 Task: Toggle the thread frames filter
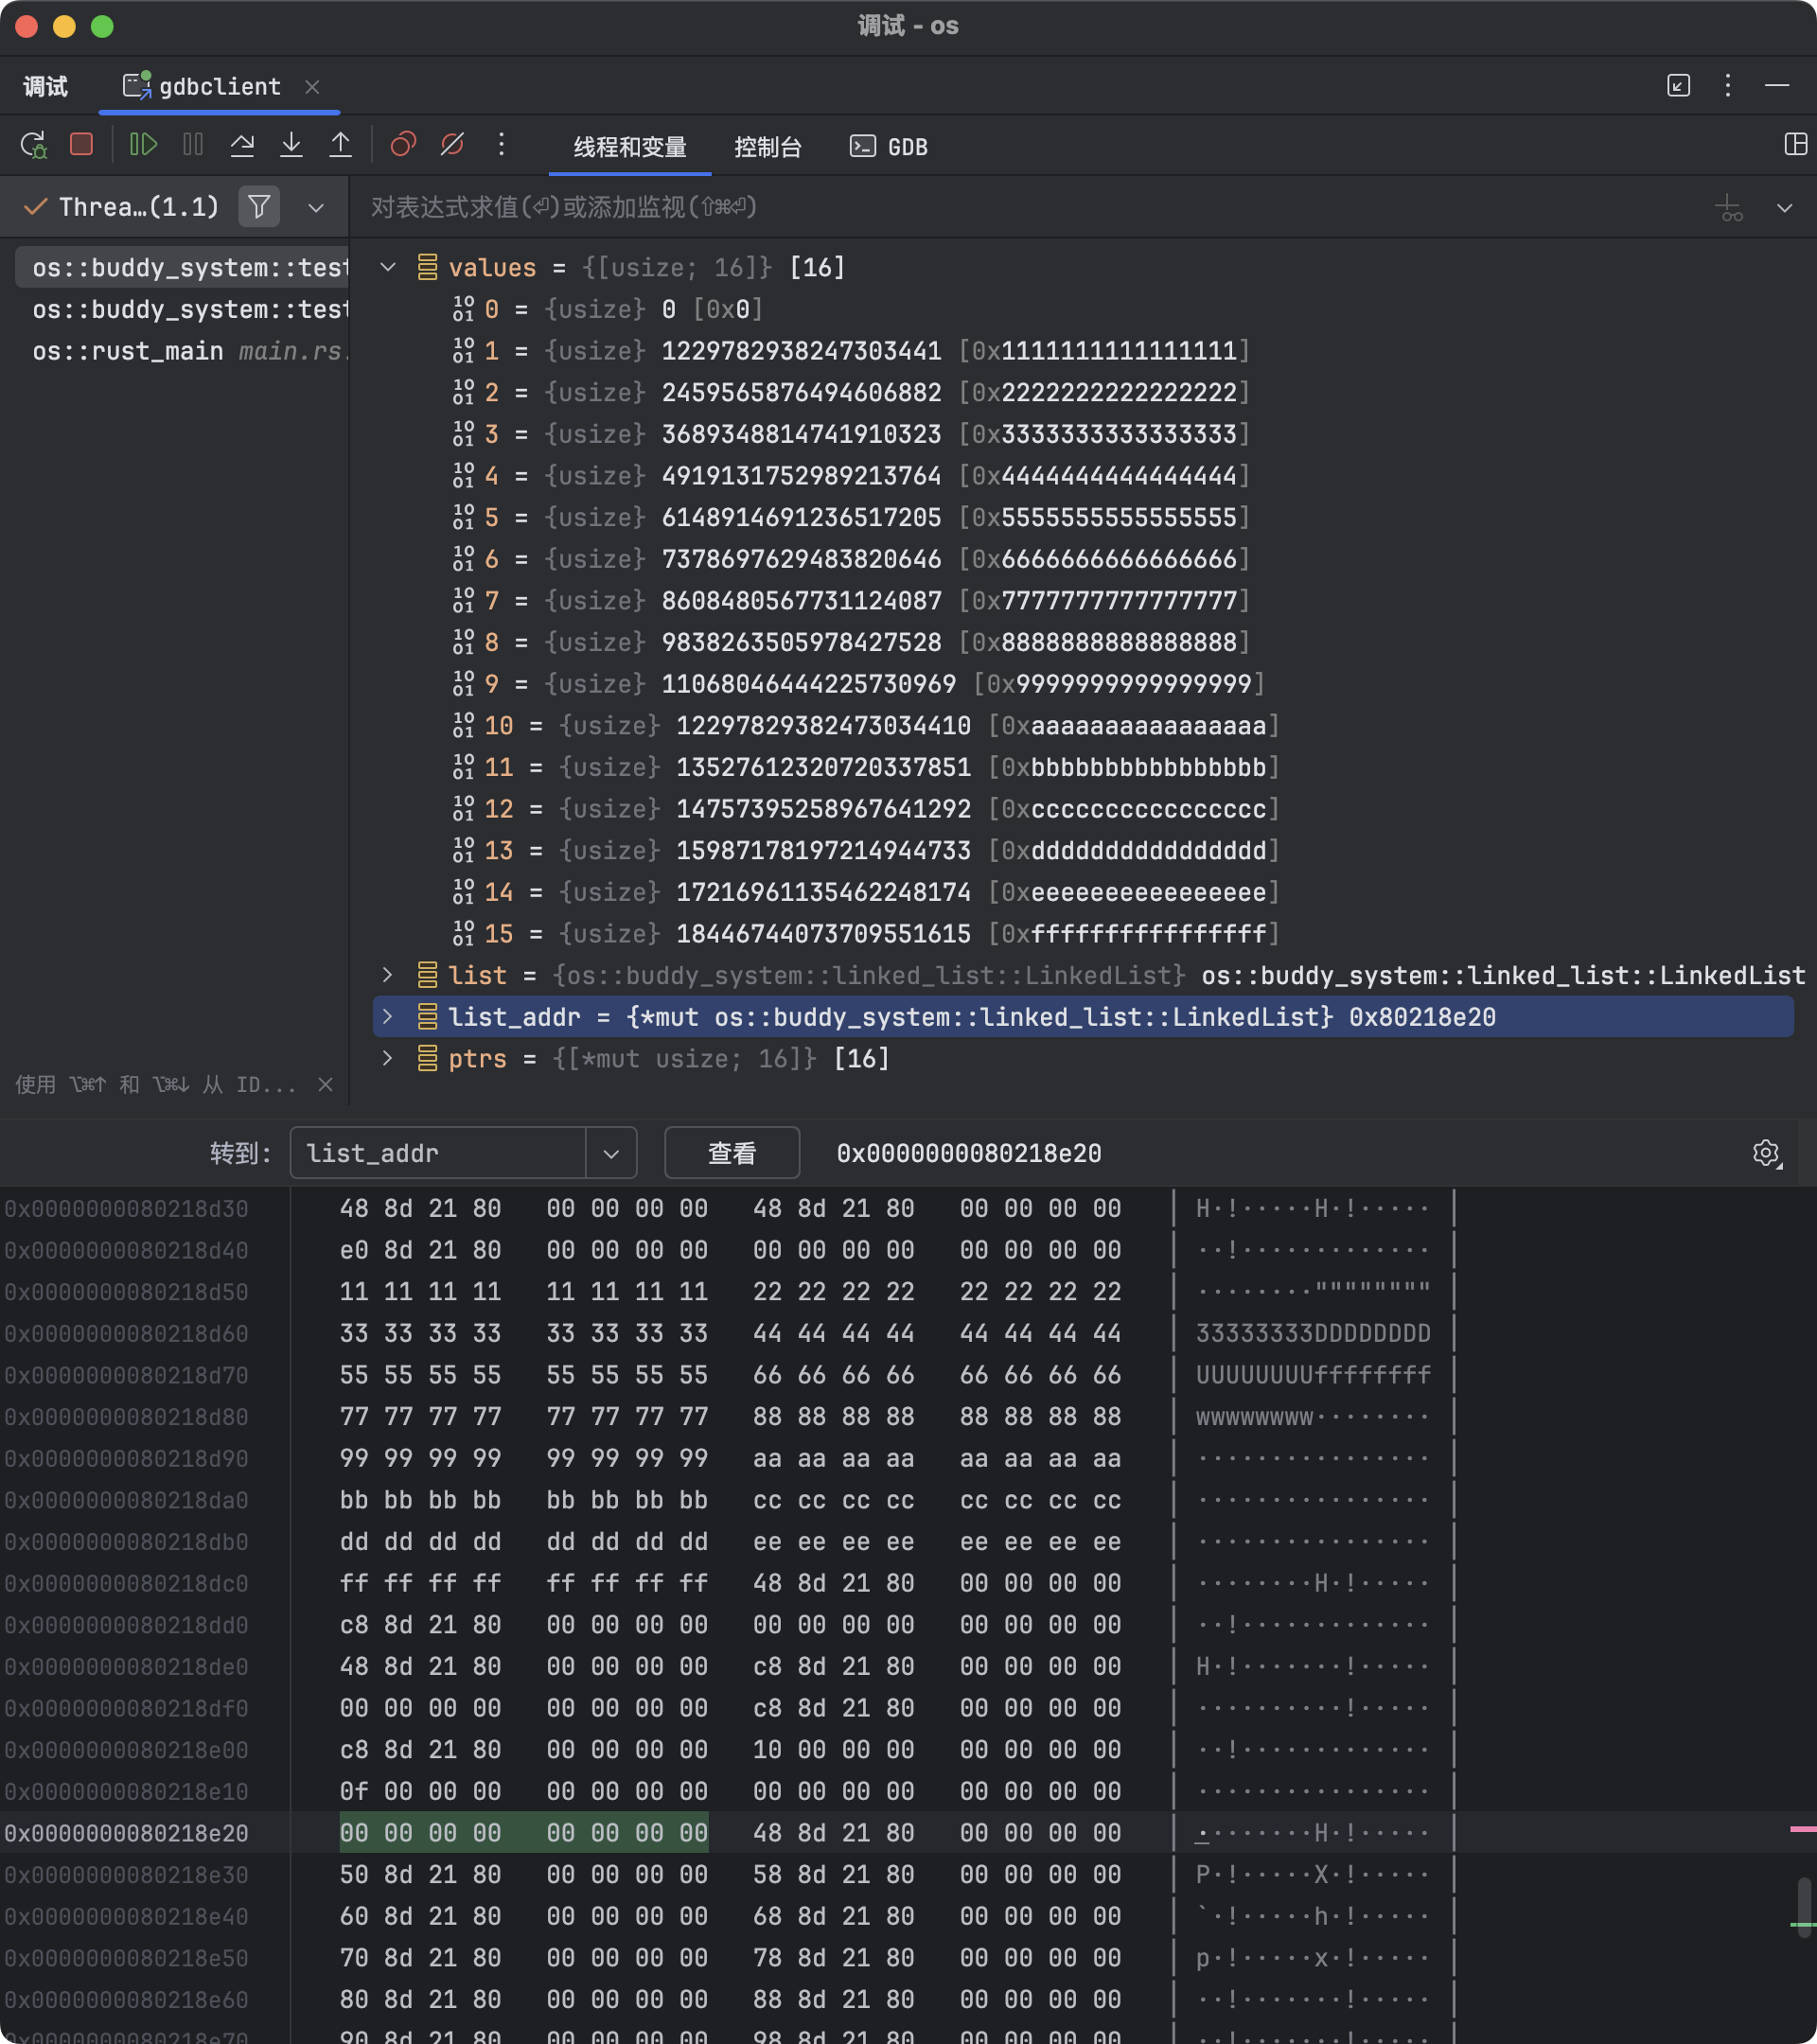click(259, 207)
